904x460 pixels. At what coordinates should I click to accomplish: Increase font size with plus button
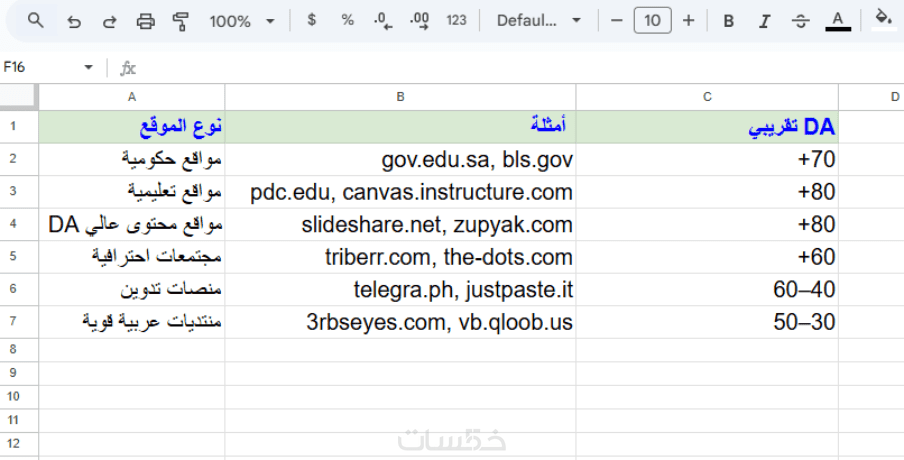(688, 21)
